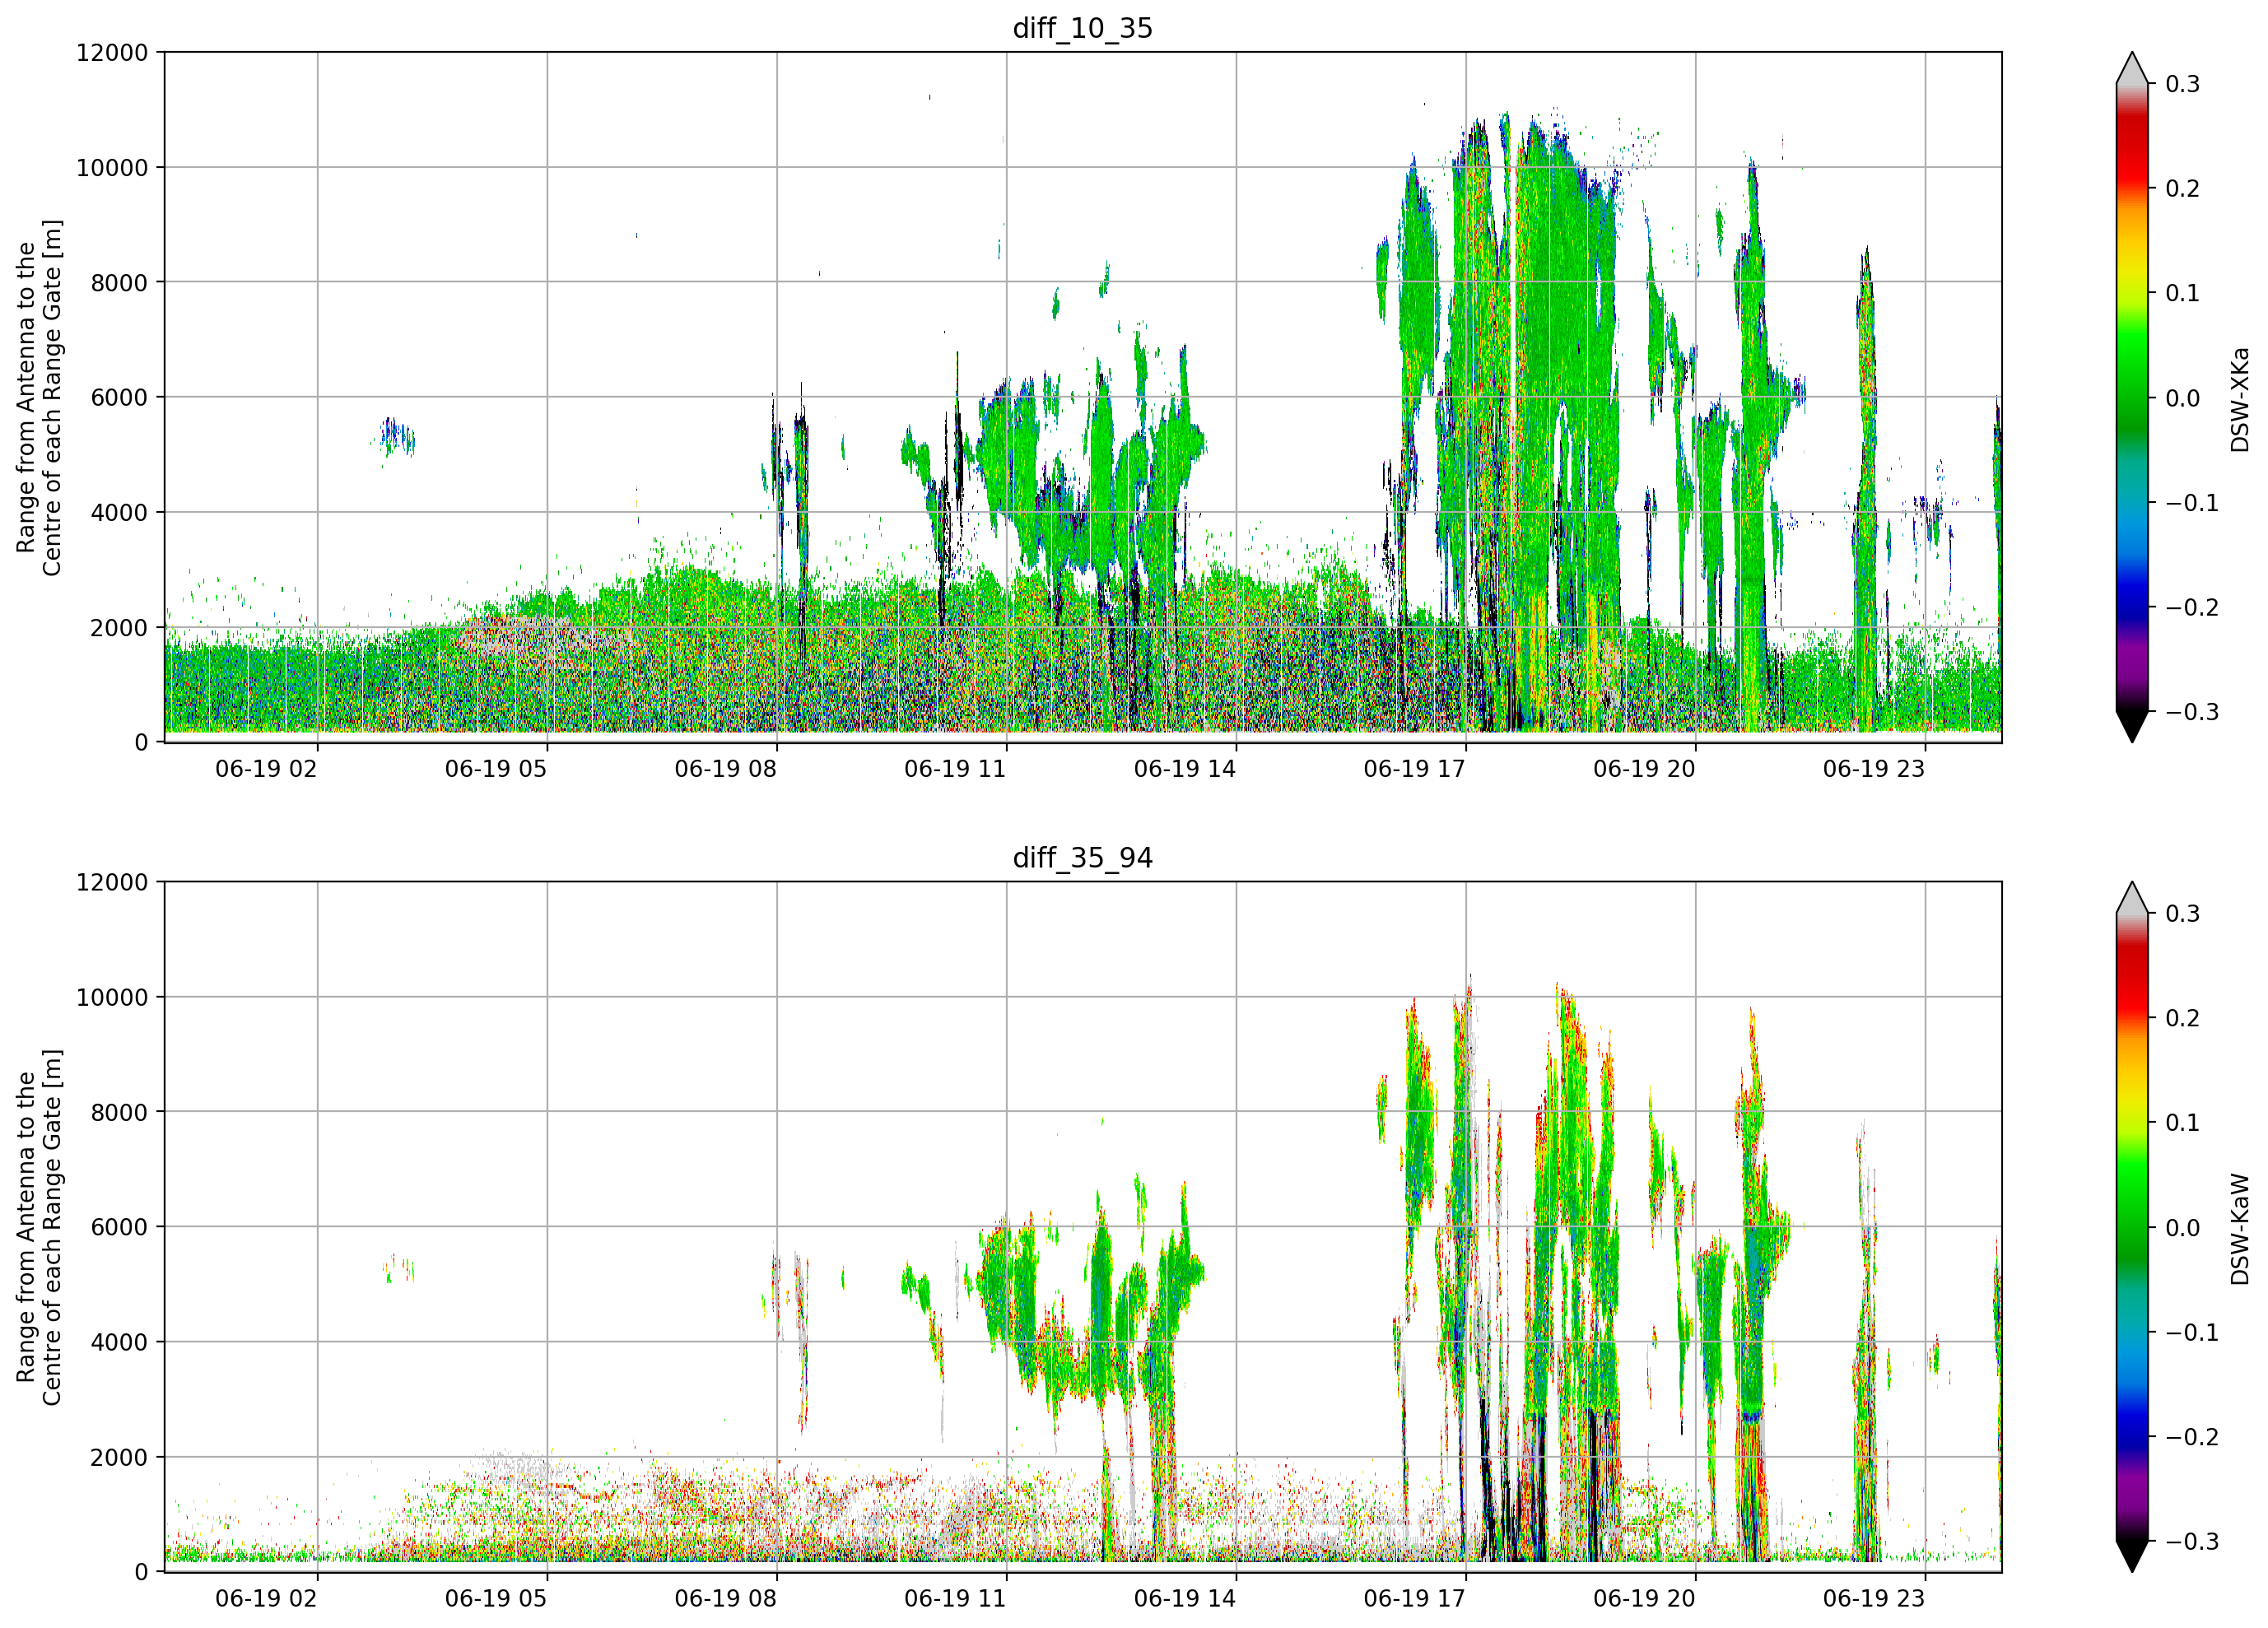This screenshot has width=2268, height=1628.
Task: Select the 06-19 11 tick label under diff_10_35
Action: pyautogui.click(x=955, y=769)
